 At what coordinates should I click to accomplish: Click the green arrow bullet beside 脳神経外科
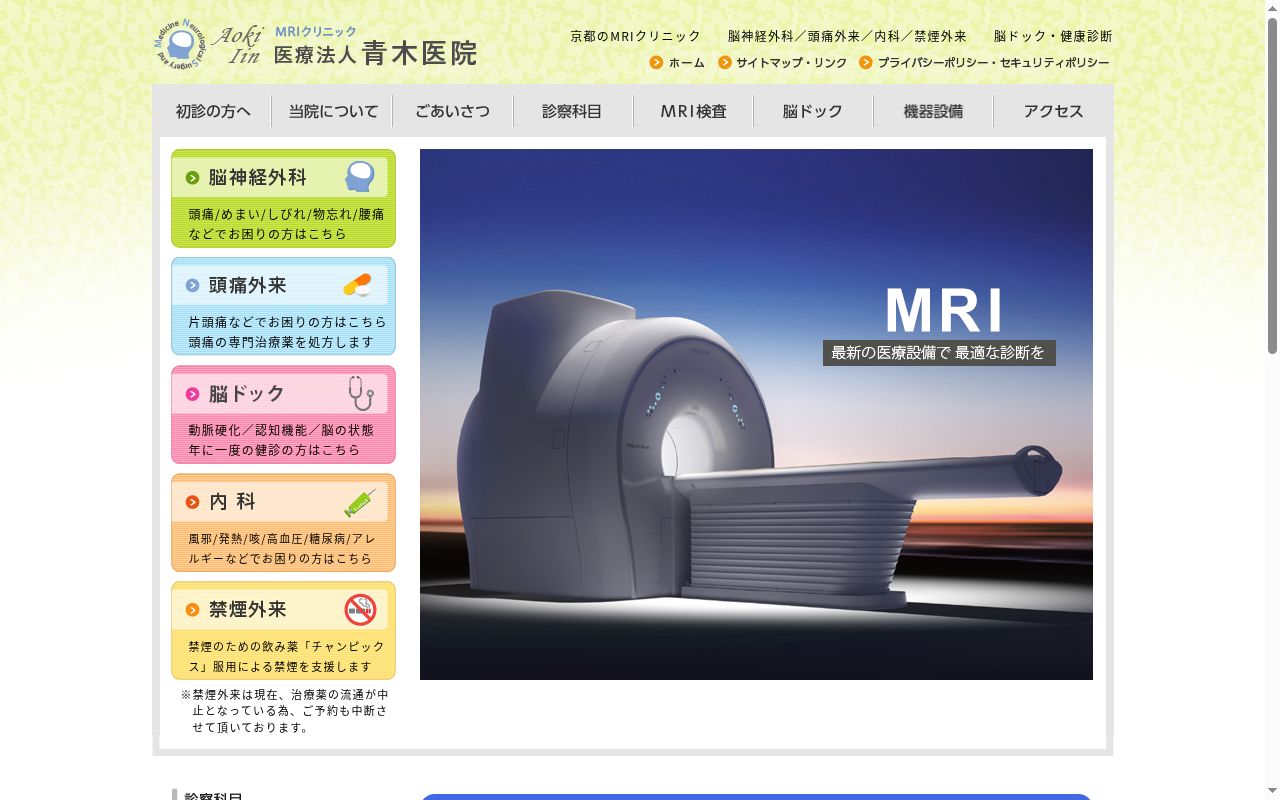click(x=192, y=178)
